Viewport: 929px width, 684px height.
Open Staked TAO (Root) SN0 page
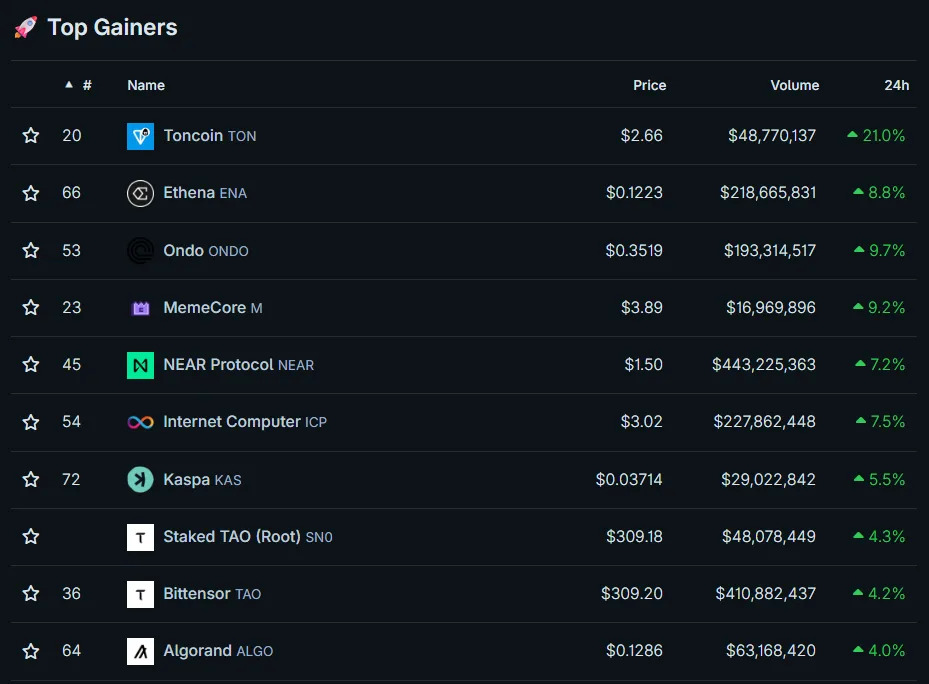(248, 536)
